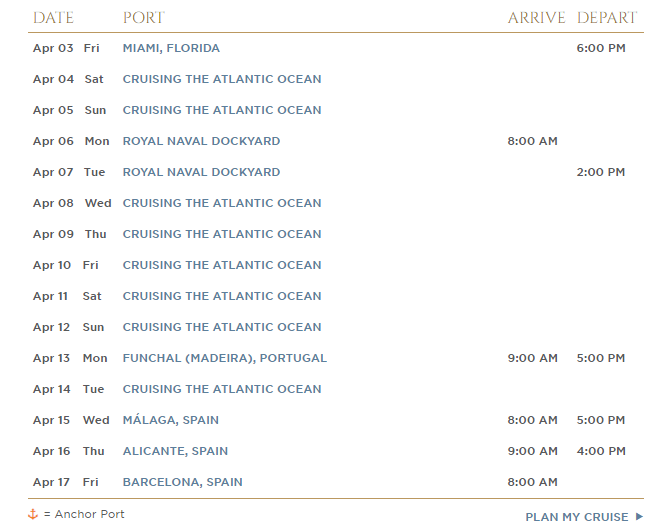
Task: Click the DATE column header
Action: 53,18
